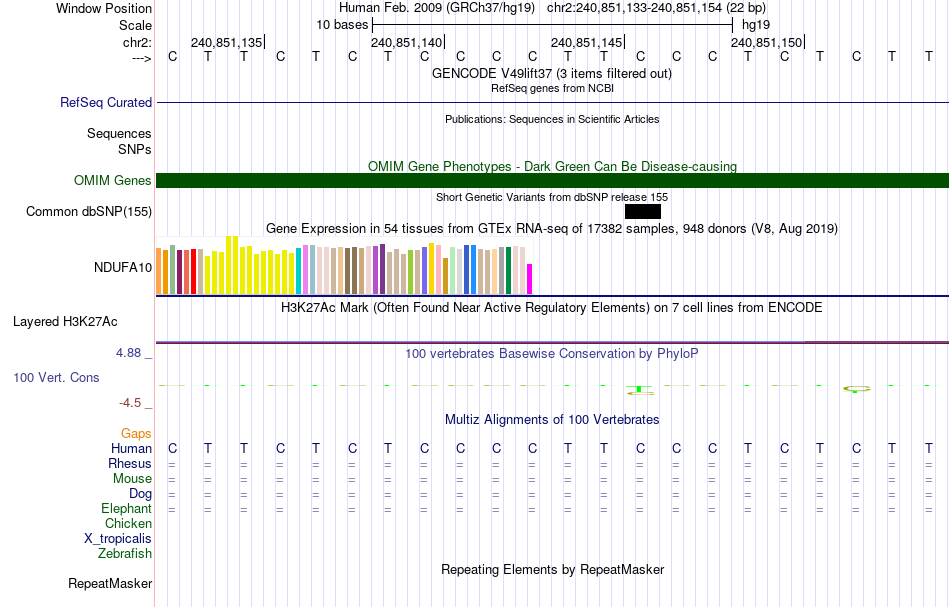The image size is (950, 607).
Task: Click 'Publications: Sequences in Scientific Articles' title
Action: tap(552, 119)
